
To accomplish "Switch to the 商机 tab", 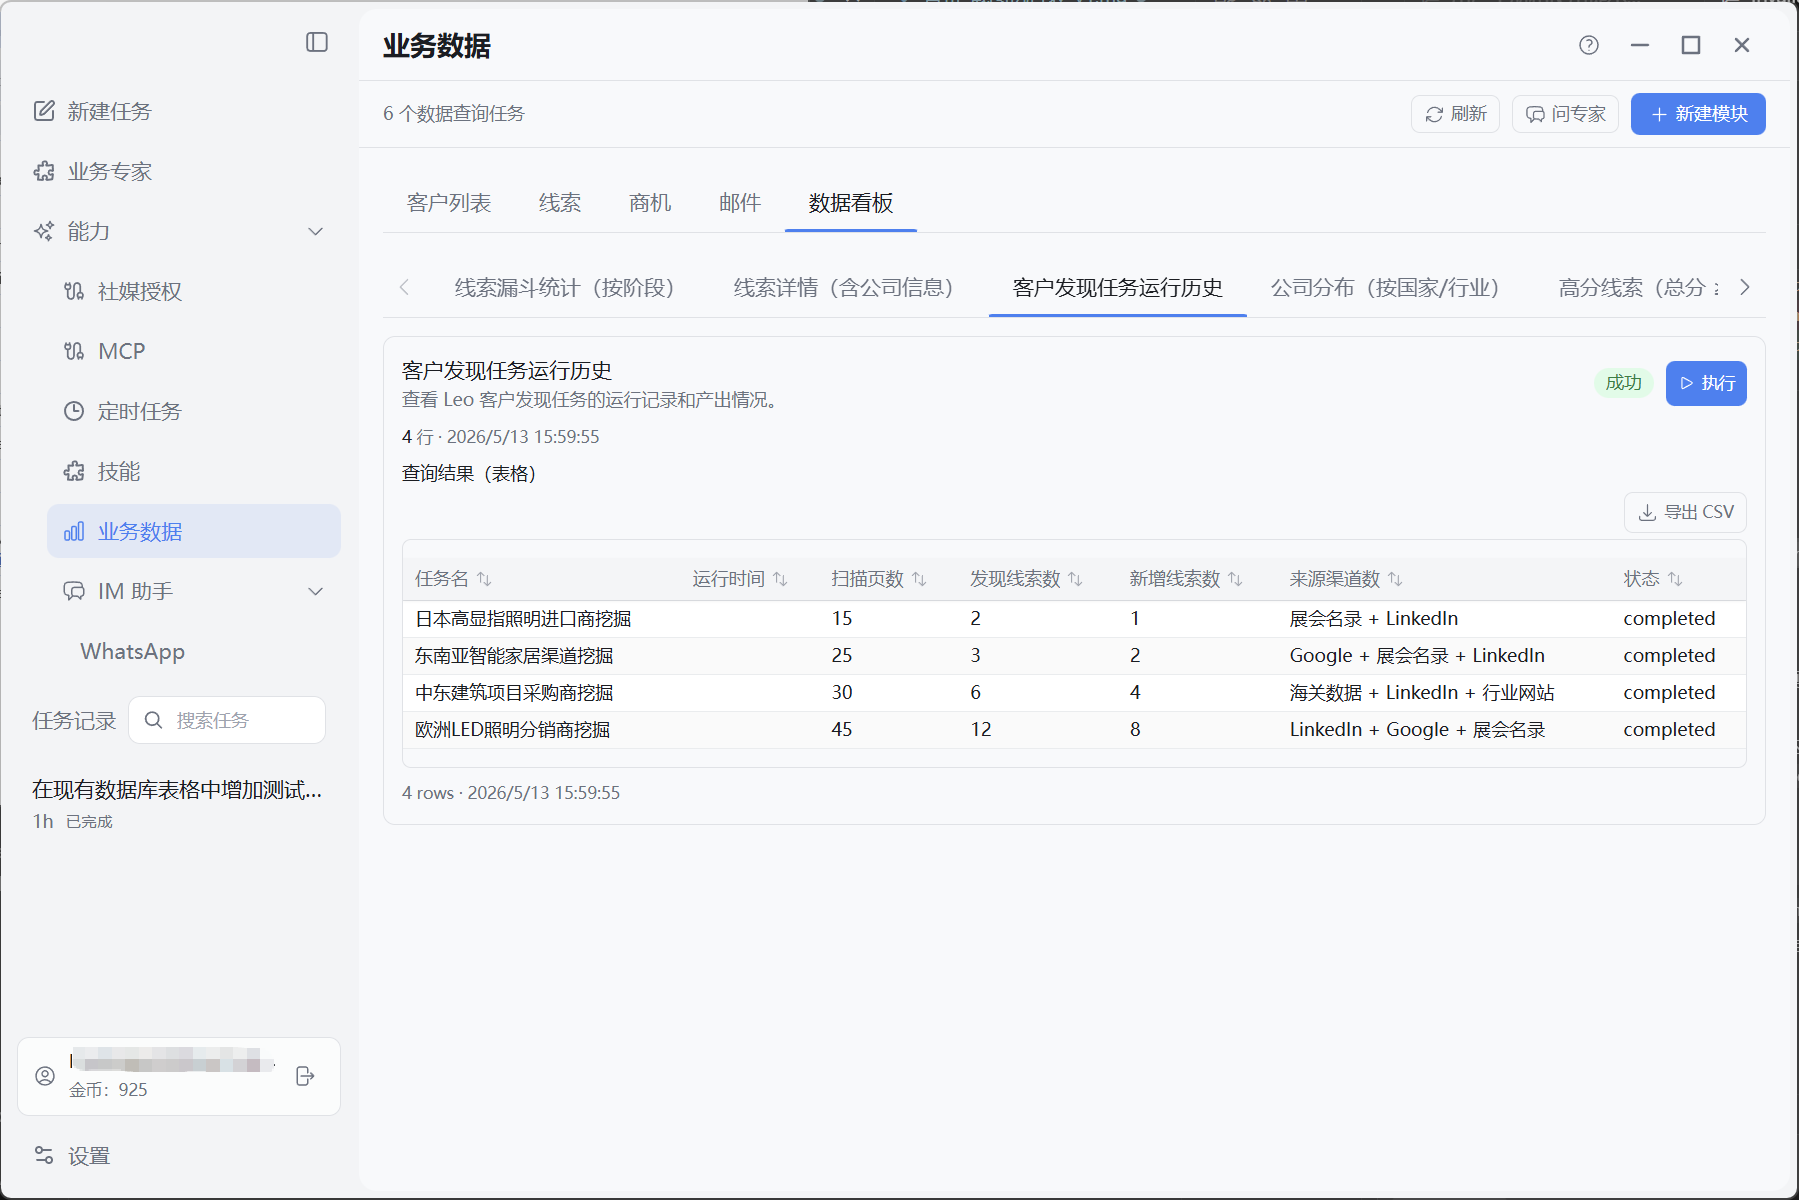I will [x=650, y=203].
